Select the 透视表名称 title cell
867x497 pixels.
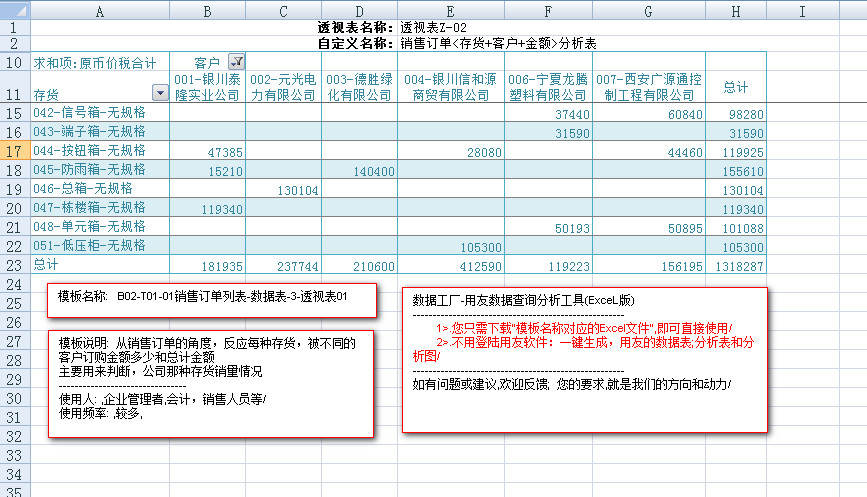(x=355, y=28)
